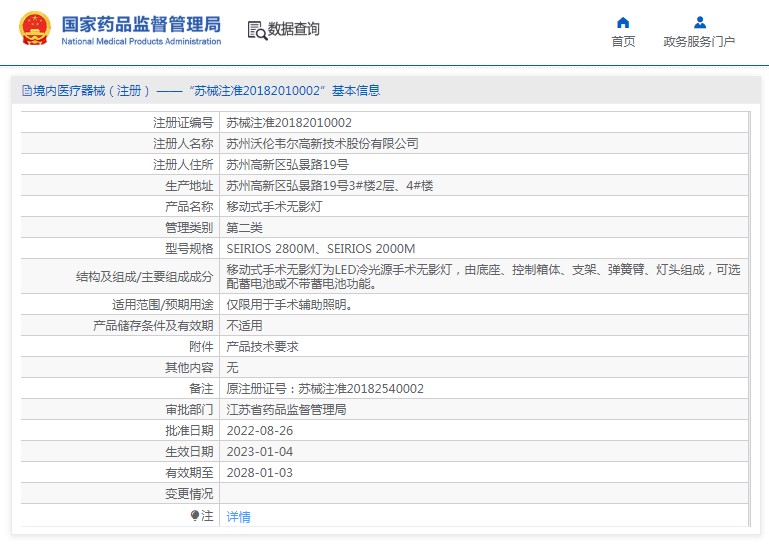Select 江苏省药品监督管理局 approval department
The image size is (769, 545).
point(286,410)
